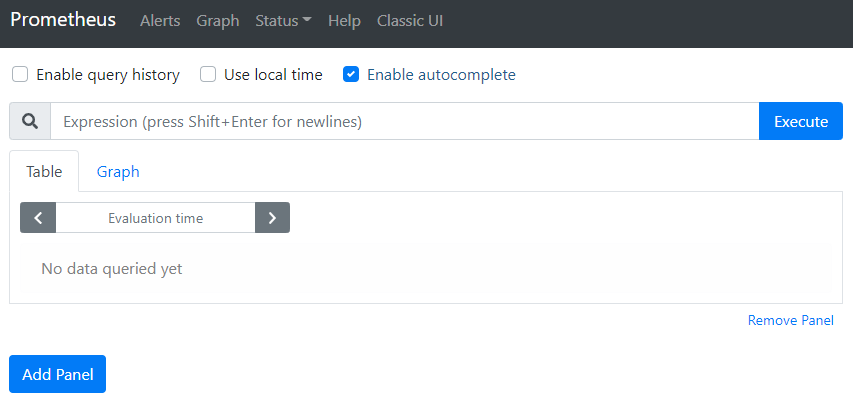Toggle the Use local time checkbox
The width and height of the screenshot is (853, 404).
point(208,74)
